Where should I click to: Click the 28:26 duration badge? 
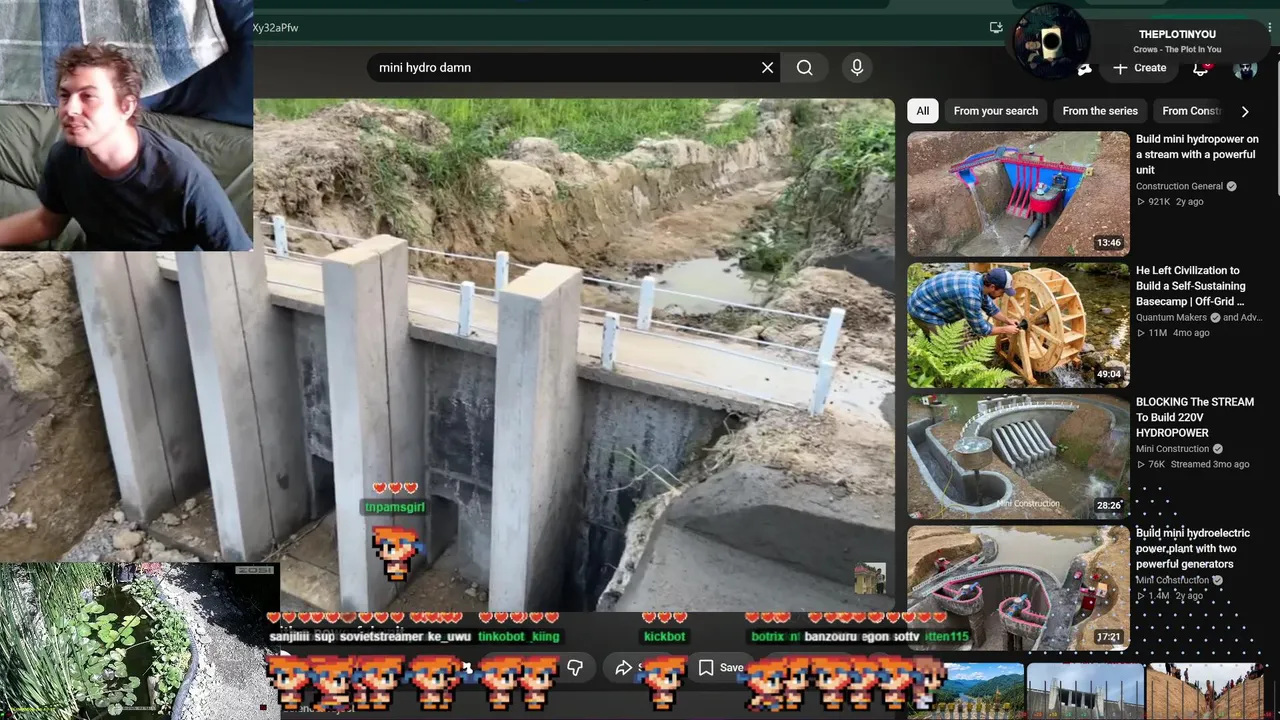click(1108, 505)
